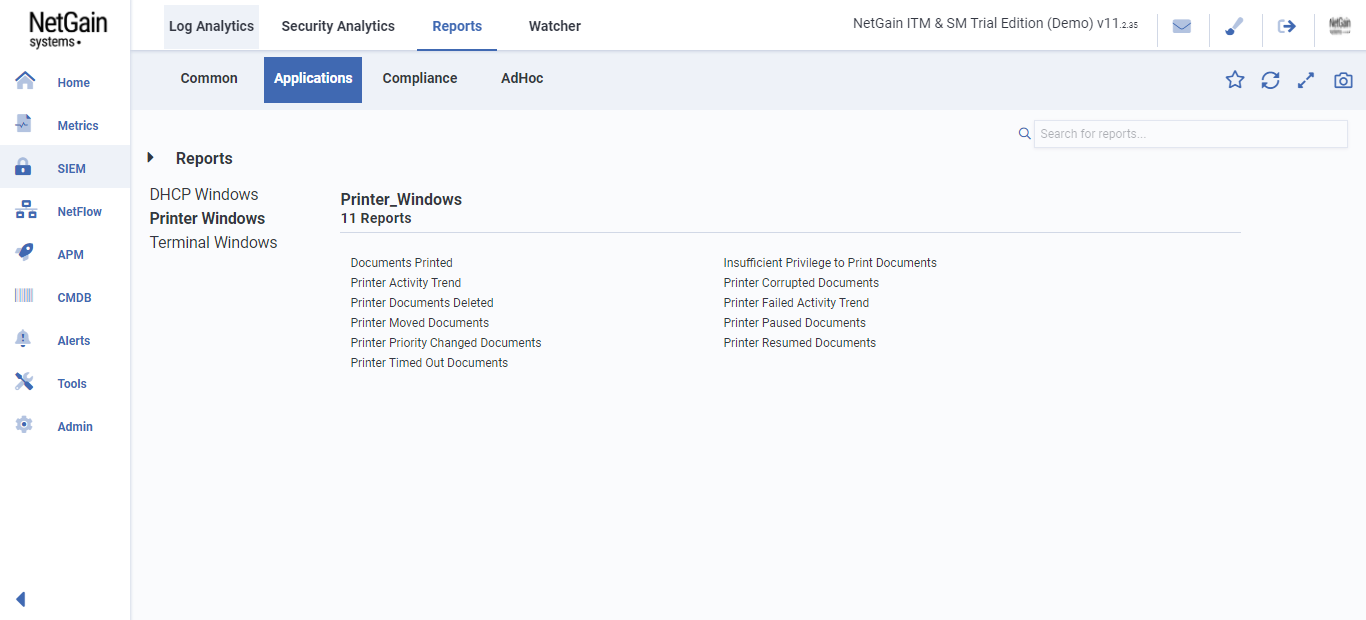
Task: Click the SIEM lock icon
Action: (23, 167)
